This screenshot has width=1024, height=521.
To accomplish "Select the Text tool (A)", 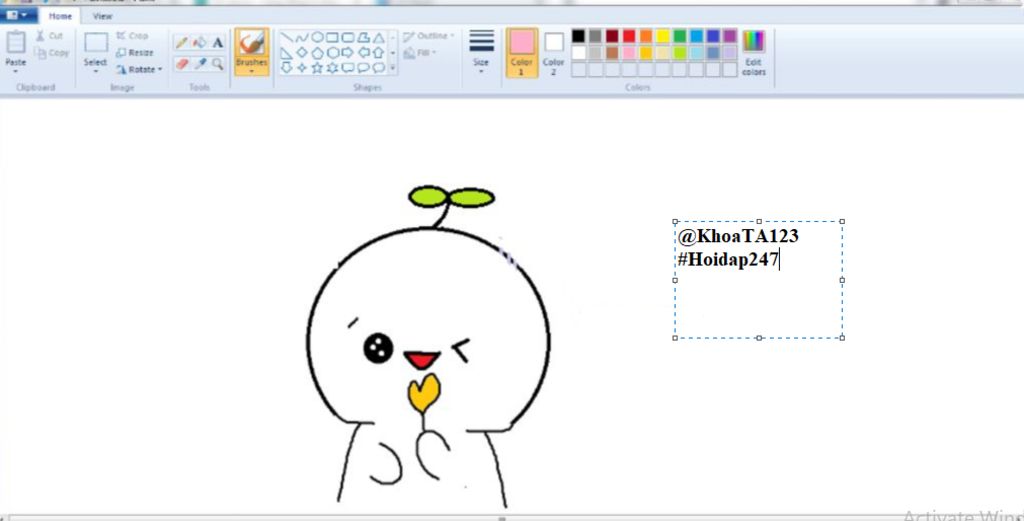I will click(217, 43).
